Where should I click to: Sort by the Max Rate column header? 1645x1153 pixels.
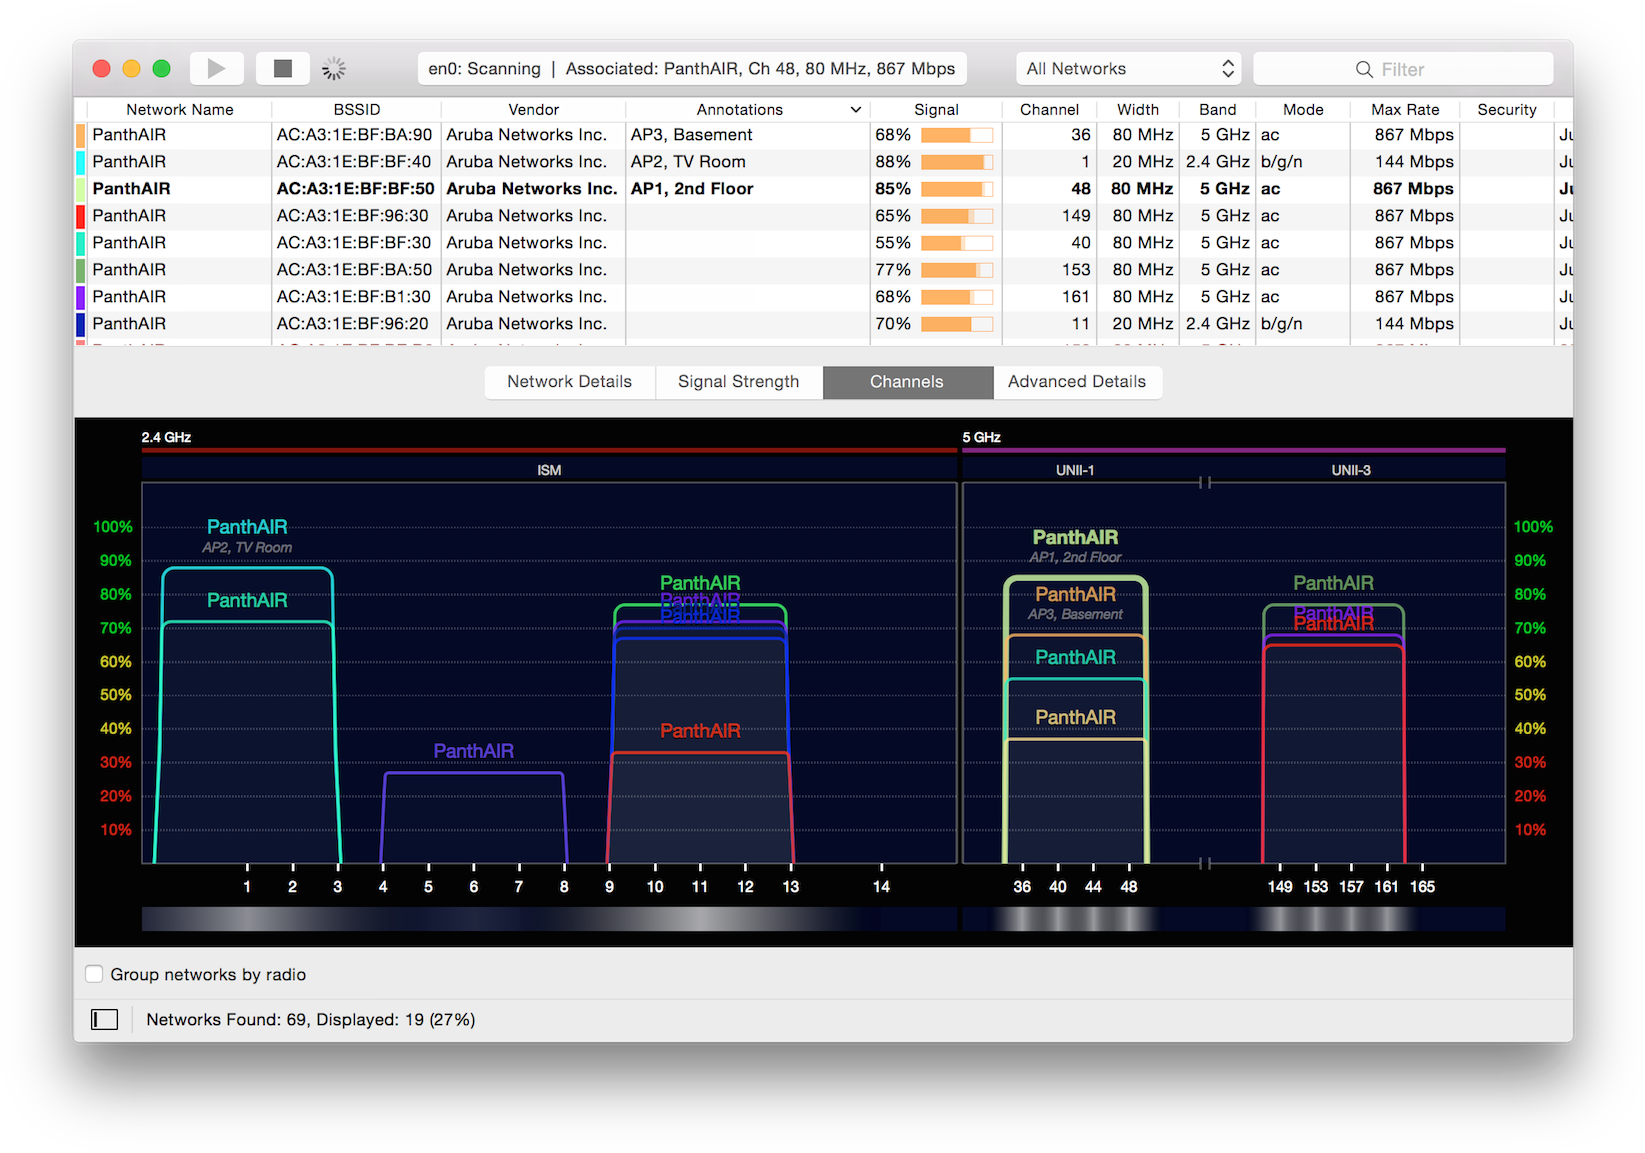[x=1404, y=109]
